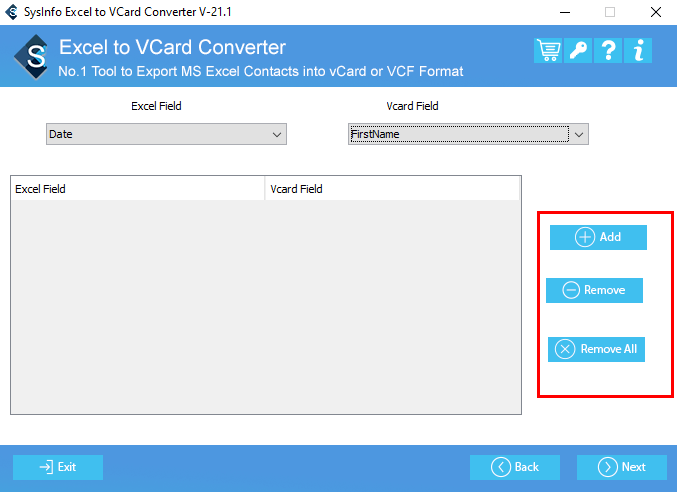
Task: Open help via question mark icon
Action: (x=608, y=50)
